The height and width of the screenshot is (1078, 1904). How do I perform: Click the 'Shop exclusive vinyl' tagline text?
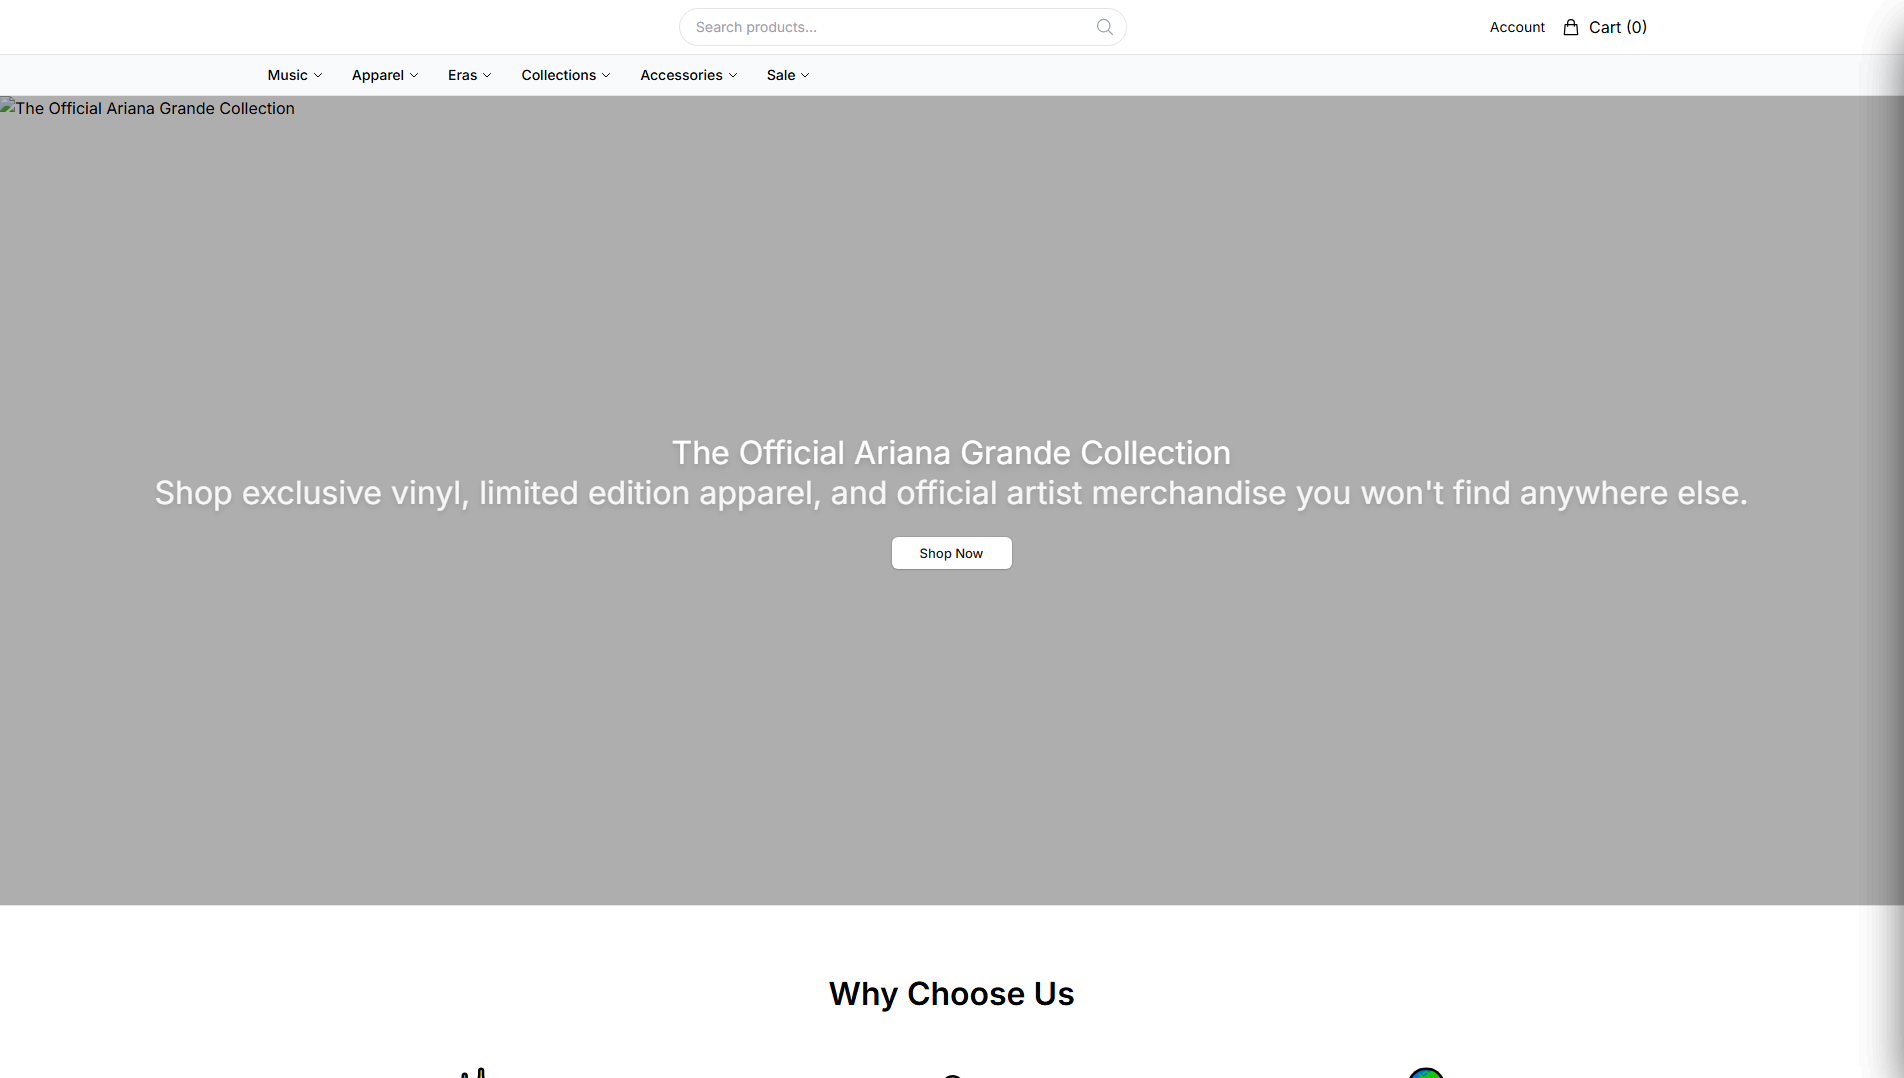pos(951,492)
